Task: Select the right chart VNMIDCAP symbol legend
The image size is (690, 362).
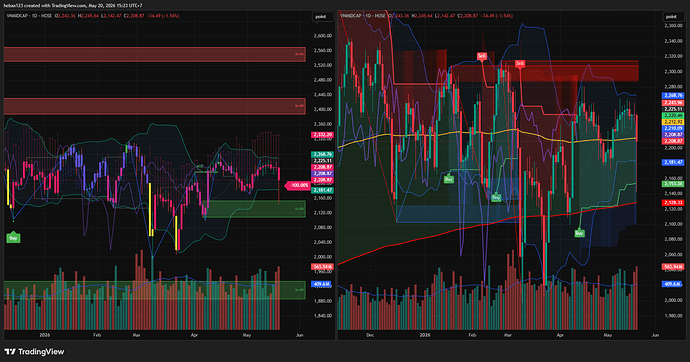Action: pyautogui.click(x=363, y=16)
